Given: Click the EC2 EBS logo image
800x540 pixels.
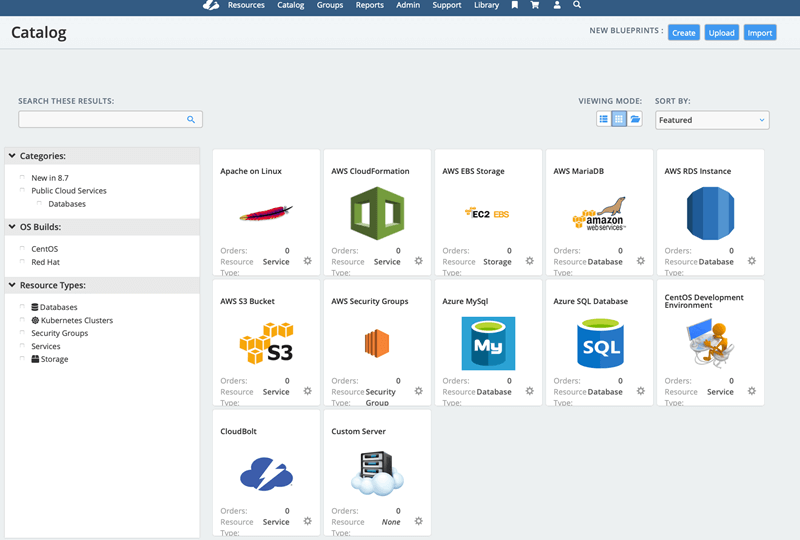Looking at the screenshot, I should click(x=487, y=213).
